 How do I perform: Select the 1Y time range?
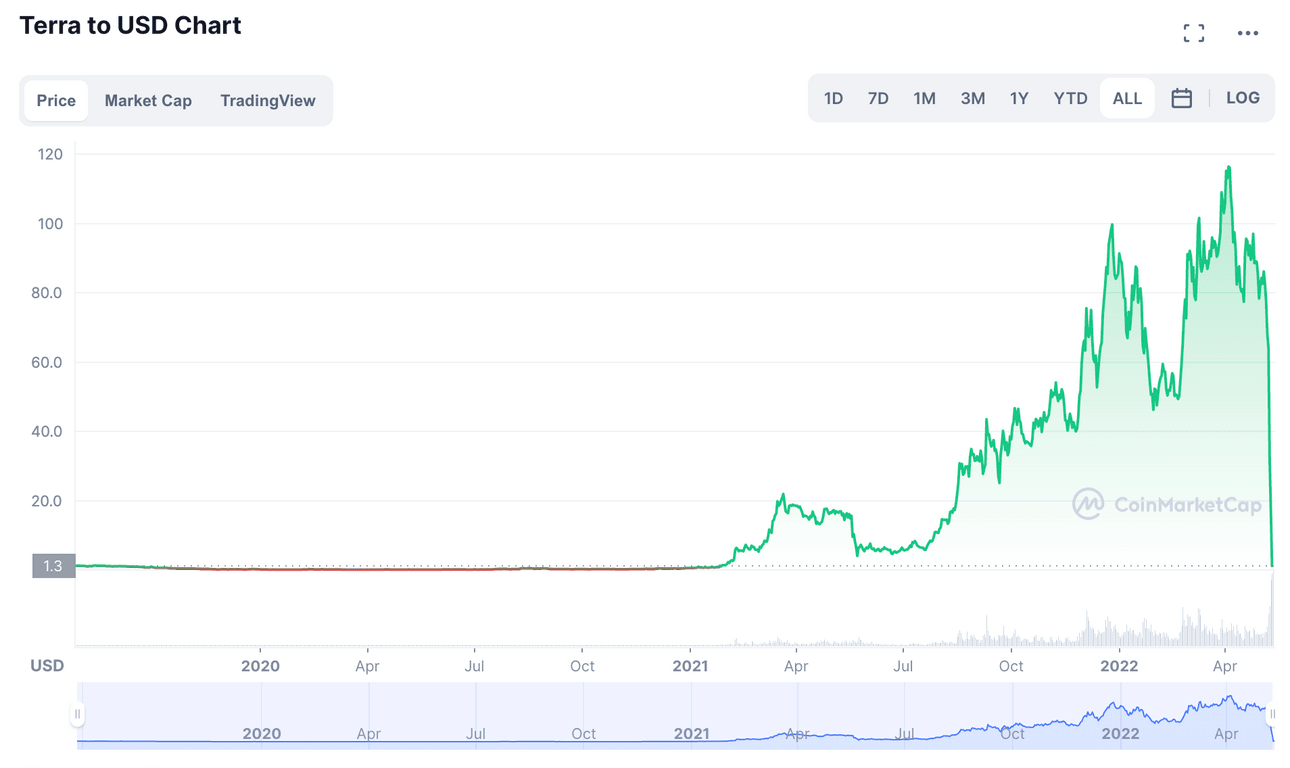click(x=1019, y=98)
